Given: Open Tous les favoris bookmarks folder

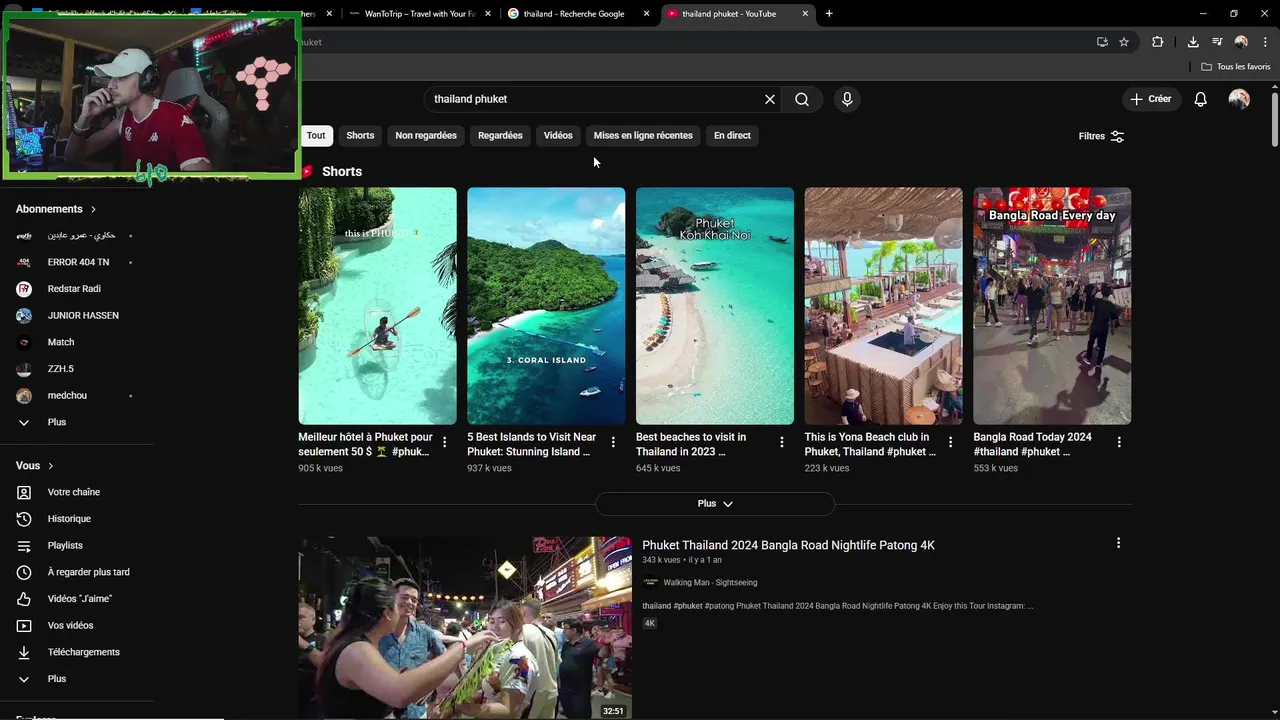Looking at the screenshot, I should point(1236,67).
